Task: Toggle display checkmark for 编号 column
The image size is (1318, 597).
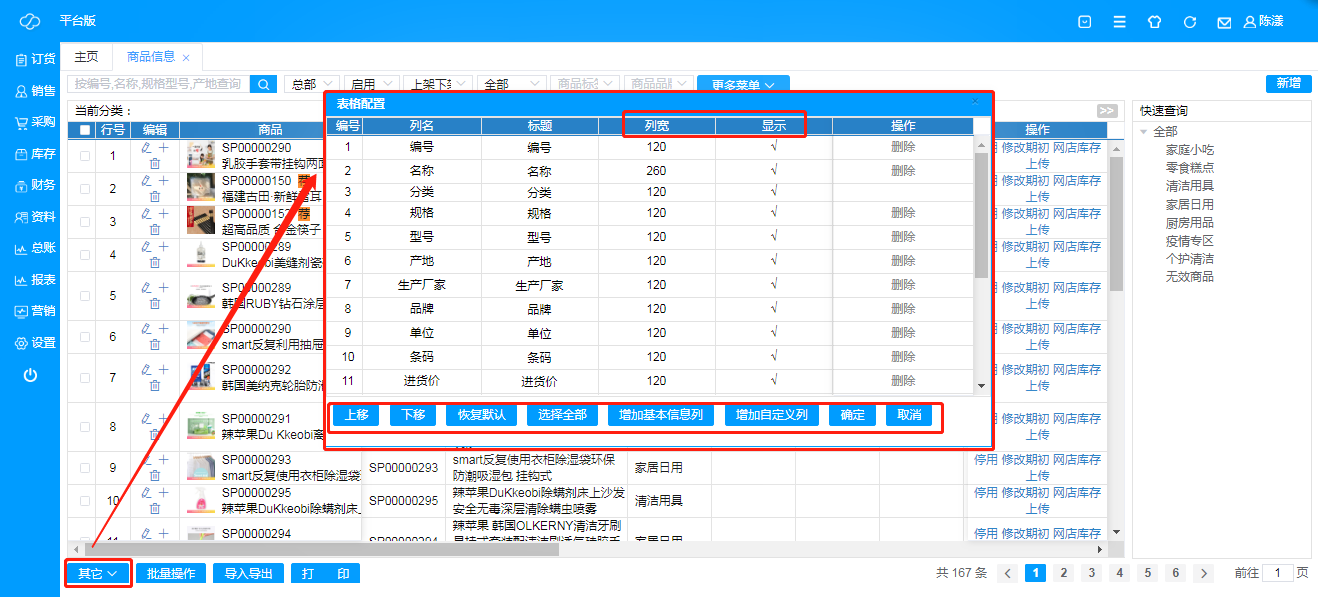Action: (x=774, y=147)
